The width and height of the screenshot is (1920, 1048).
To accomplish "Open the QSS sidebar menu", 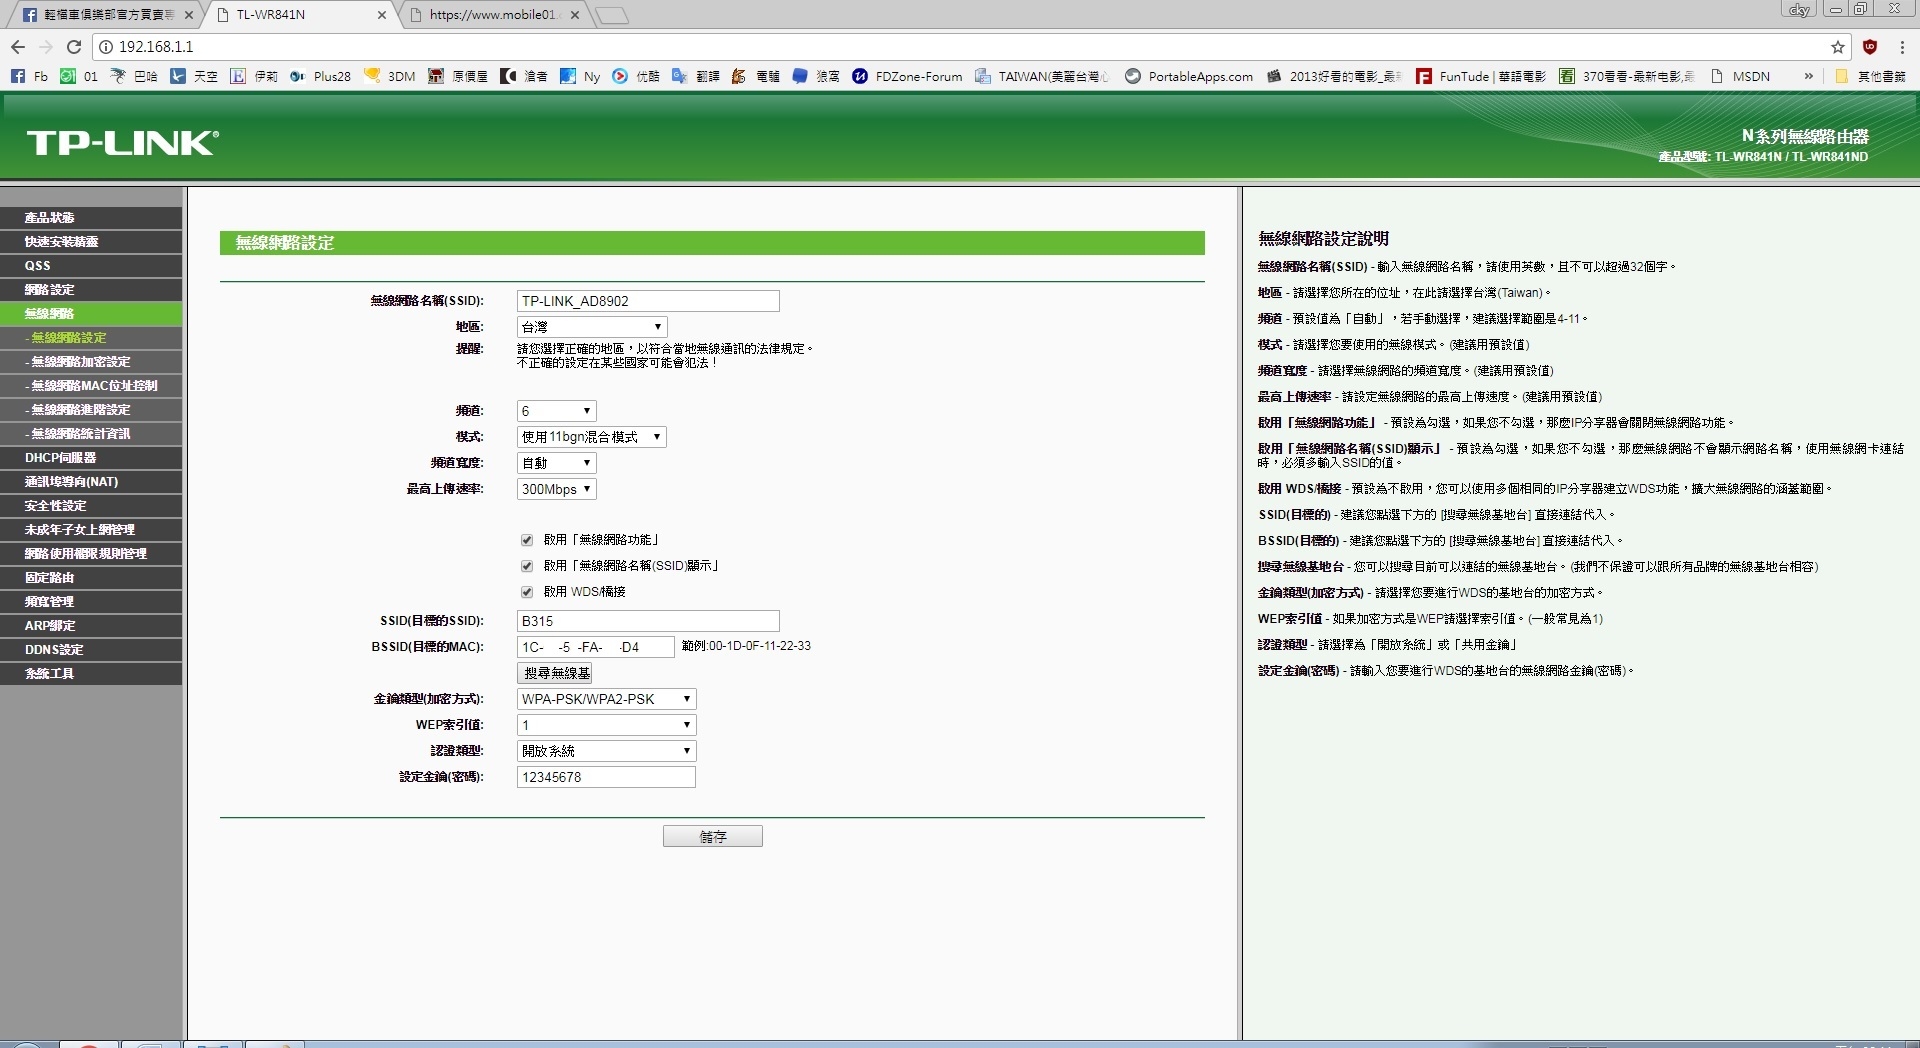I will [x=91, y=266].
